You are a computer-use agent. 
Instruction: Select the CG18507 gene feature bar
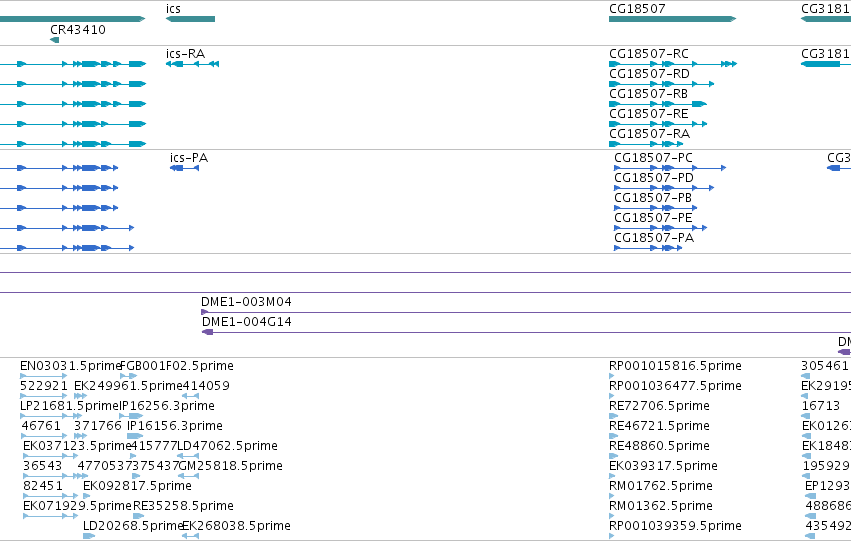click(x=672, y=19)
